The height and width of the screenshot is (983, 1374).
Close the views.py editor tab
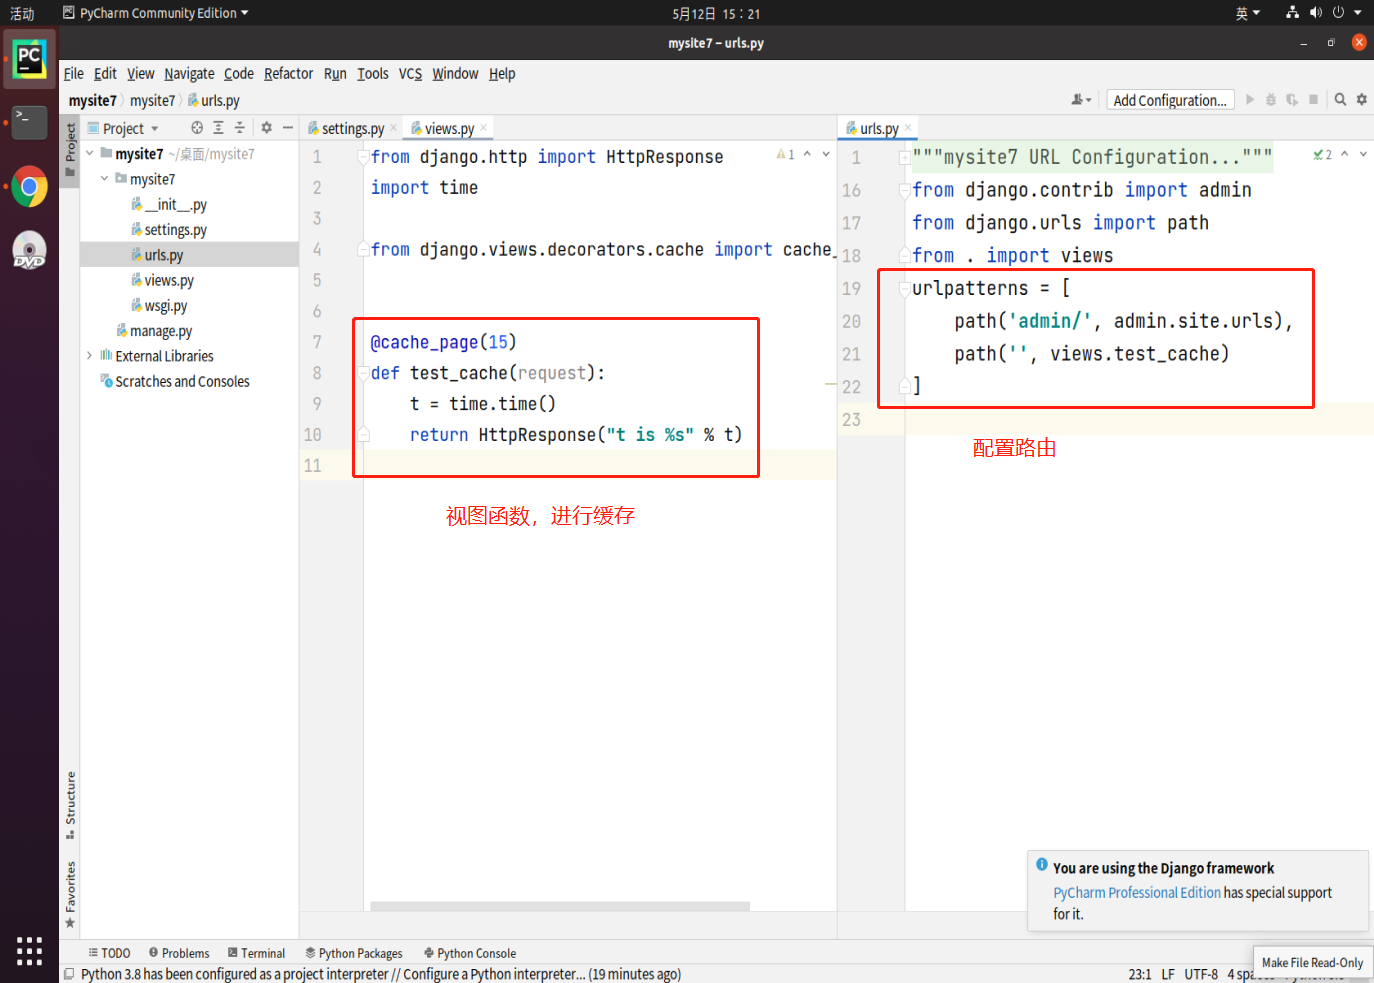point(484,128)
